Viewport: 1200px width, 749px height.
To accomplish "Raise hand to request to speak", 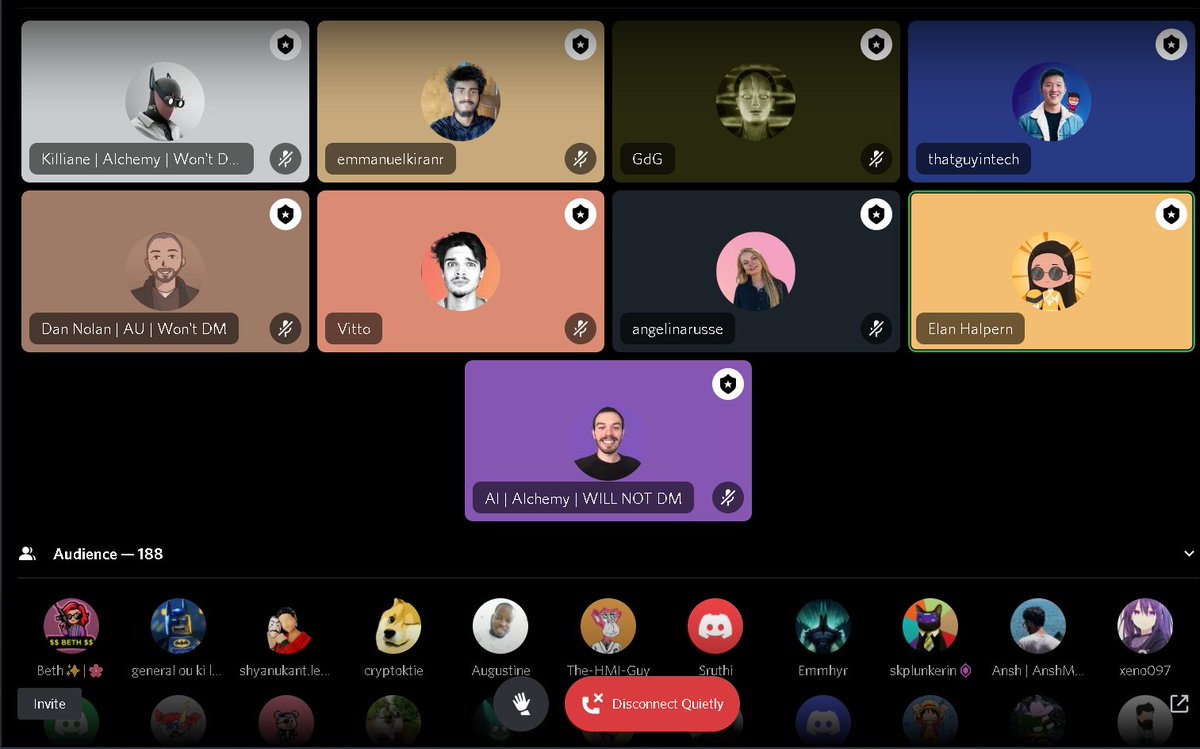I will click(521, 704).
